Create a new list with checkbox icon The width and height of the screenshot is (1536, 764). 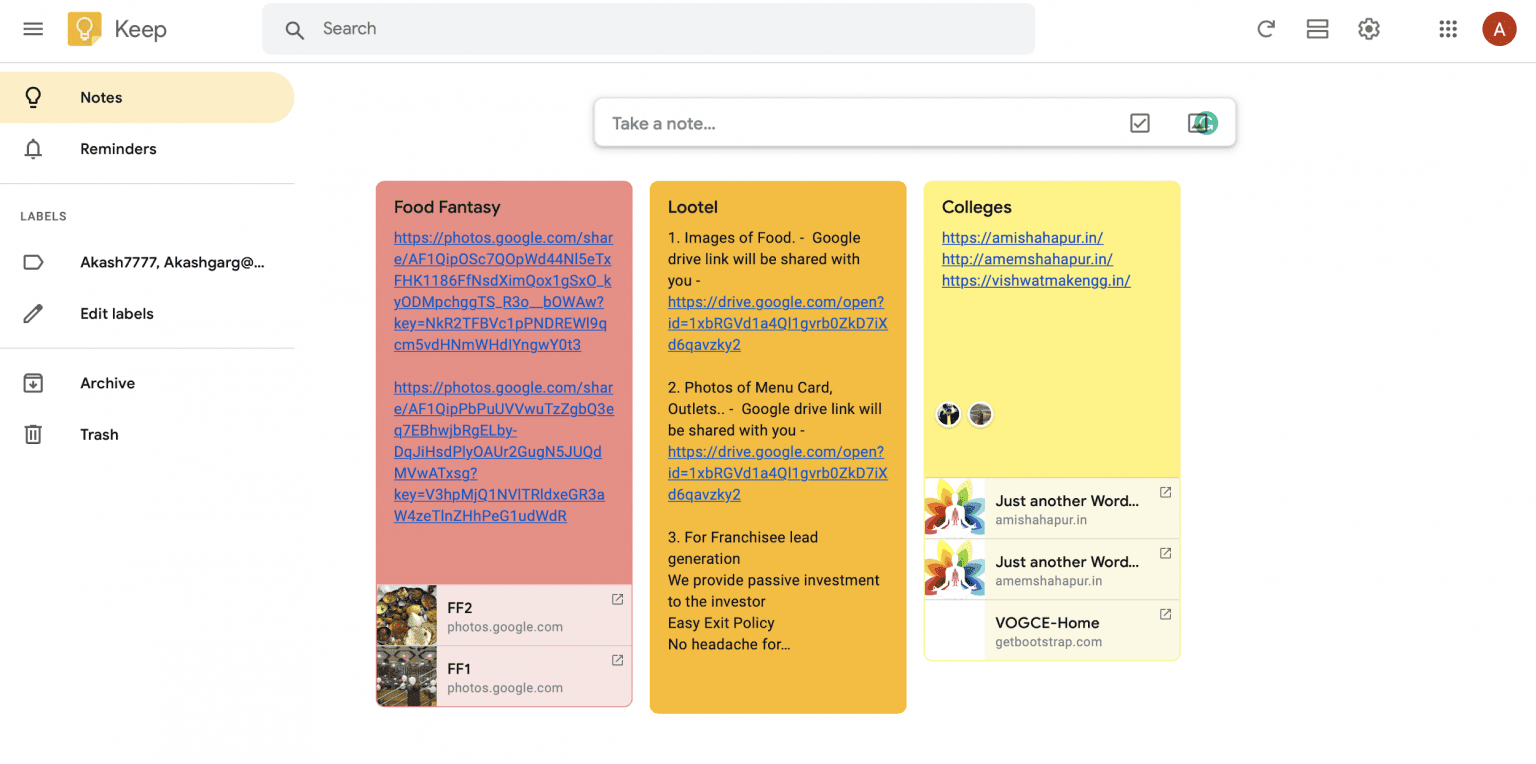pyautogui.click(x=1140, y=123)
